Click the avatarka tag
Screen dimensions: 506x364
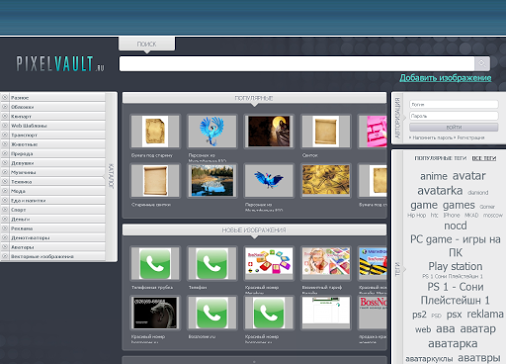tap(440, 191)
